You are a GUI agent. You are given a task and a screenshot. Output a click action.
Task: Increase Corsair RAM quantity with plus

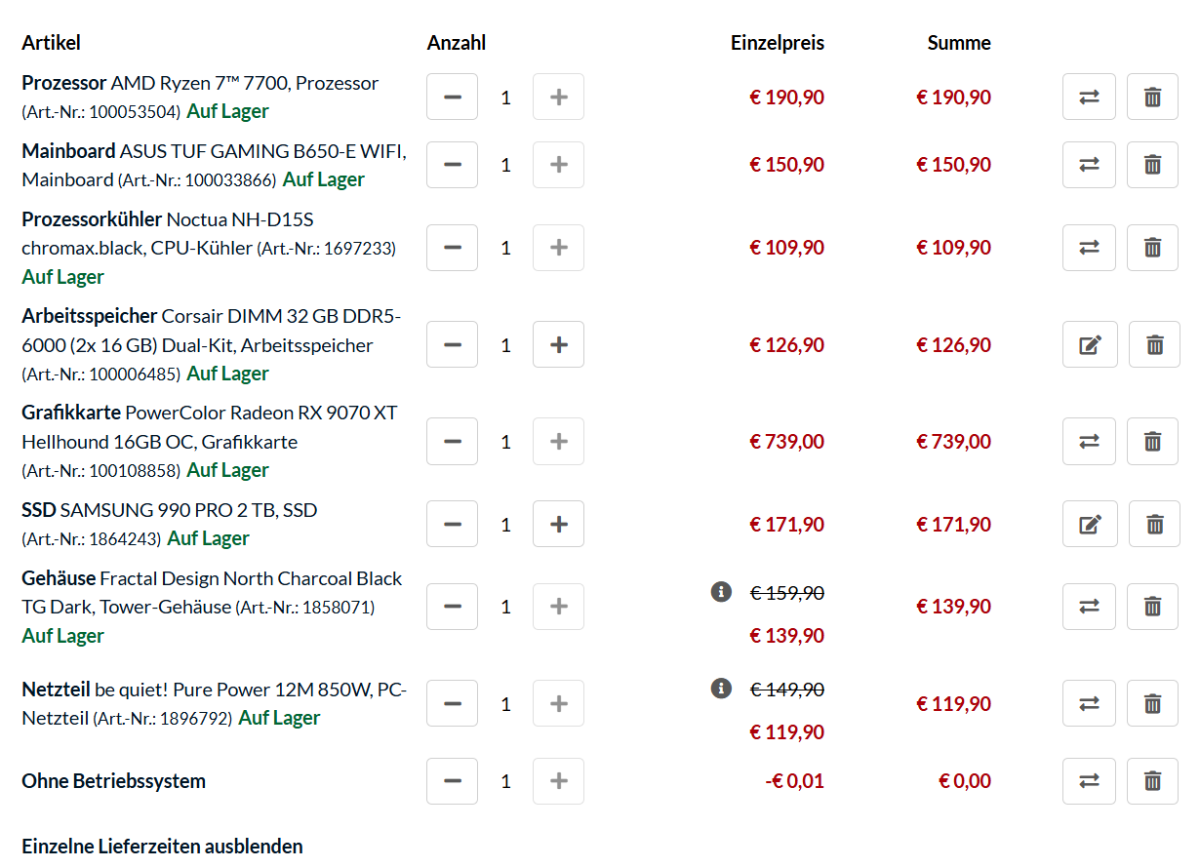(558, 345)
